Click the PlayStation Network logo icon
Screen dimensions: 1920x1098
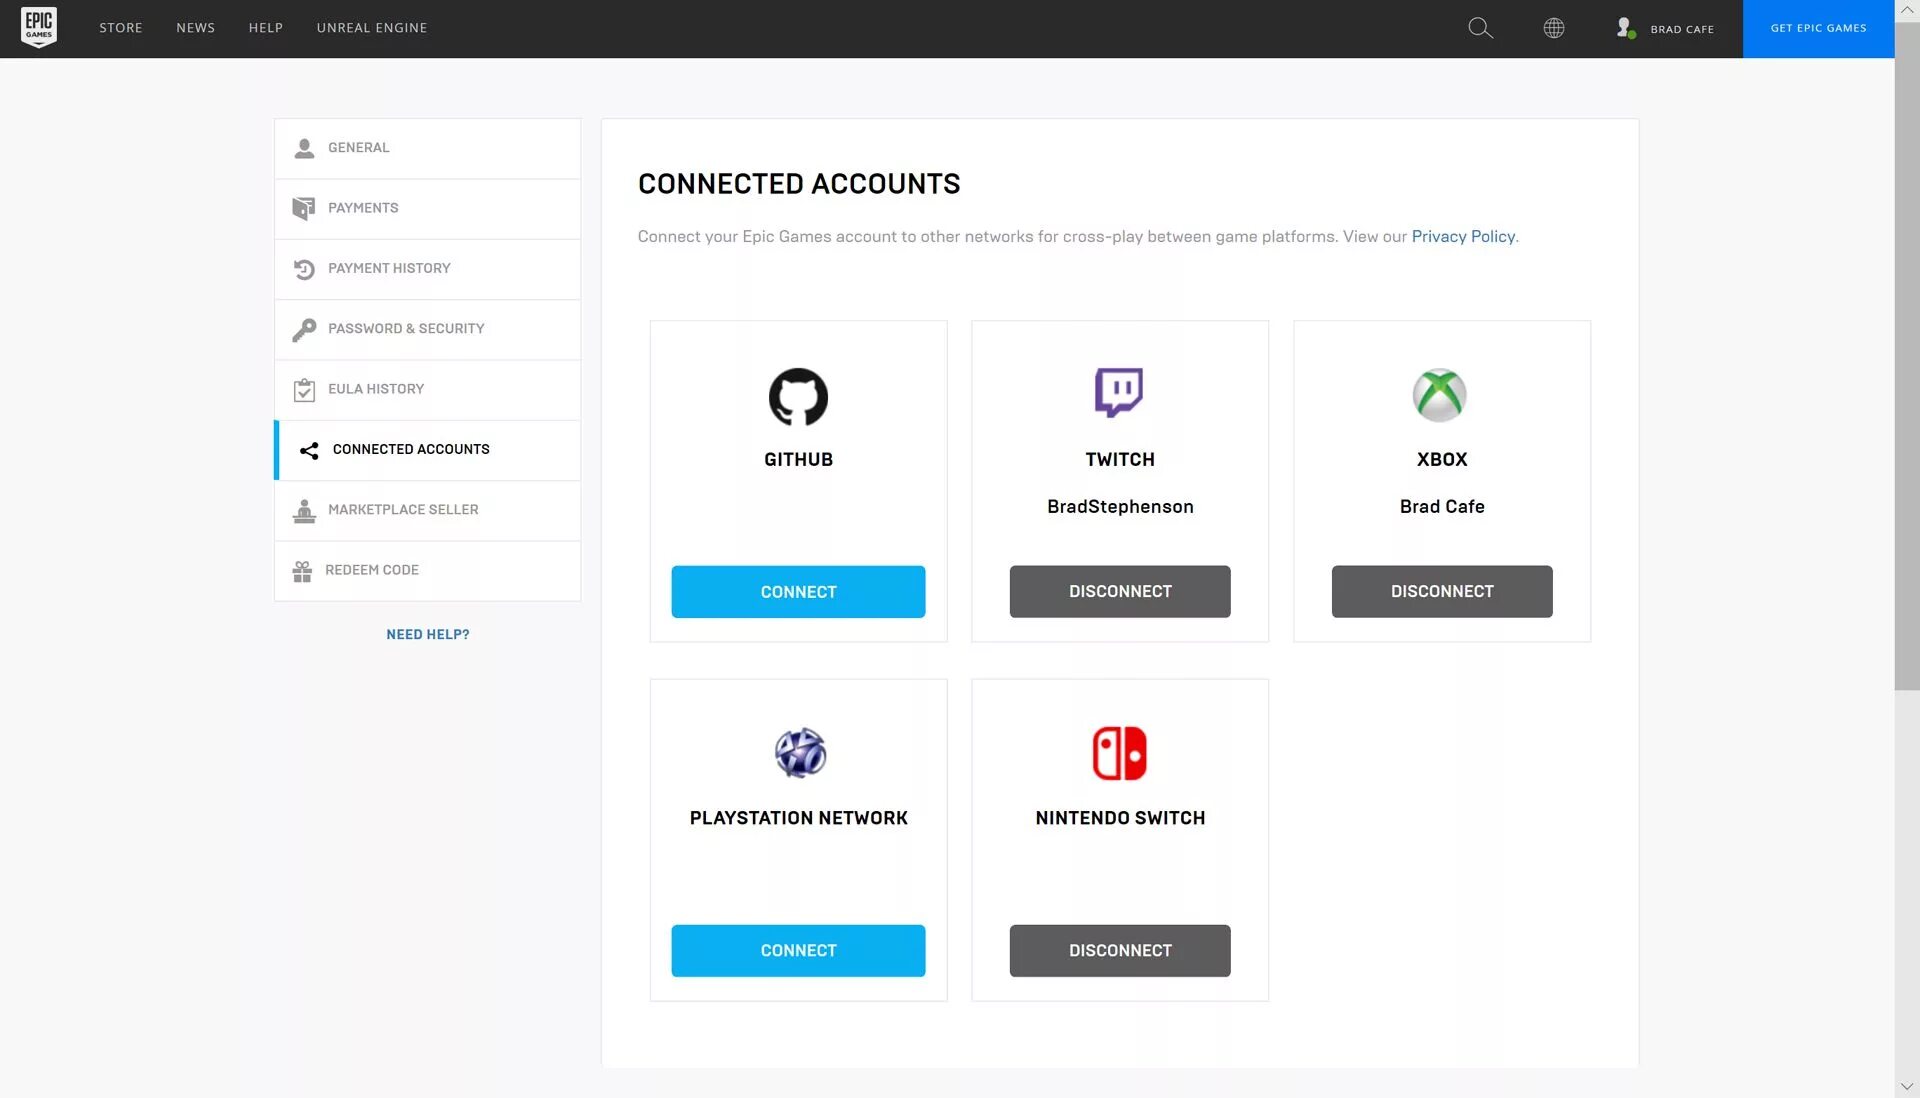coord(798,751)
